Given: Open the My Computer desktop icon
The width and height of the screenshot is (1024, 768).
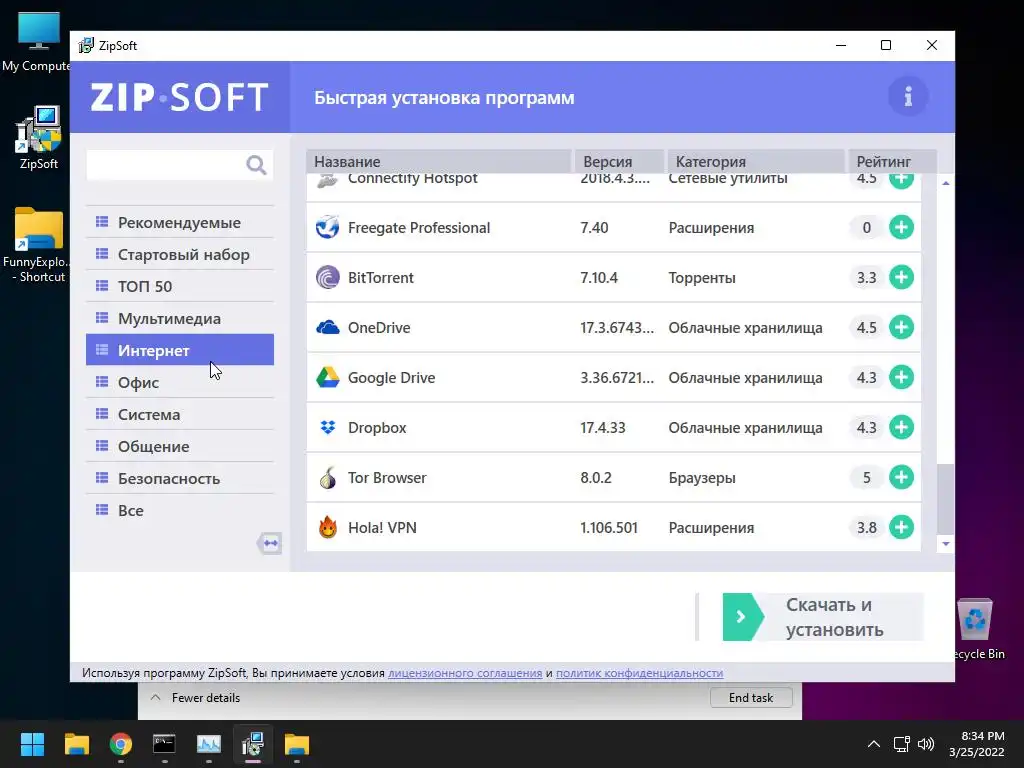Looking at the screenshot, I should tap(37, 42).
